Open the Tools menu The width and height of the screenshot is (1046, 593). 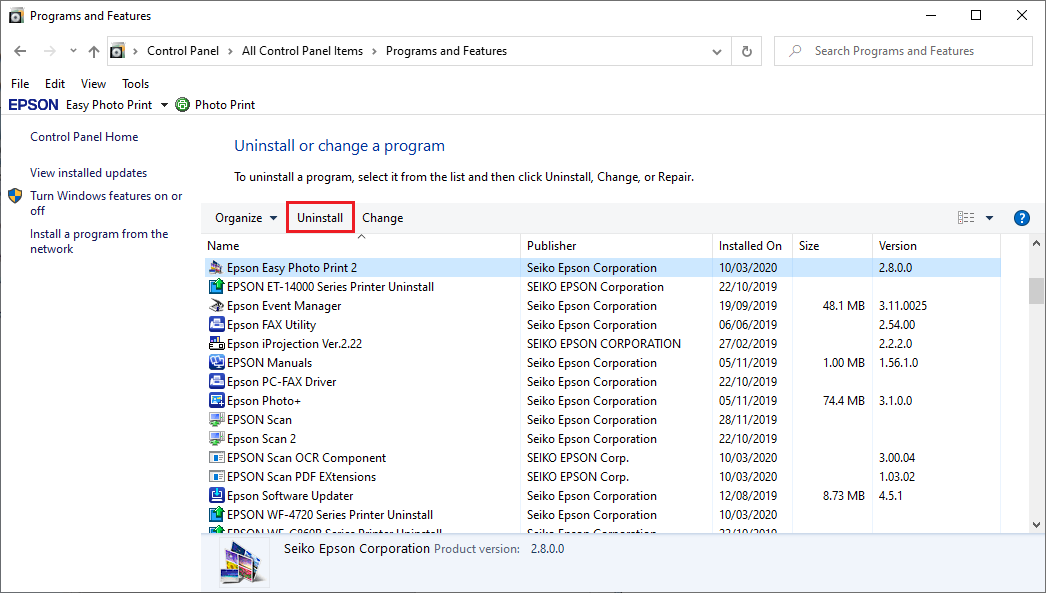[135, 83]
